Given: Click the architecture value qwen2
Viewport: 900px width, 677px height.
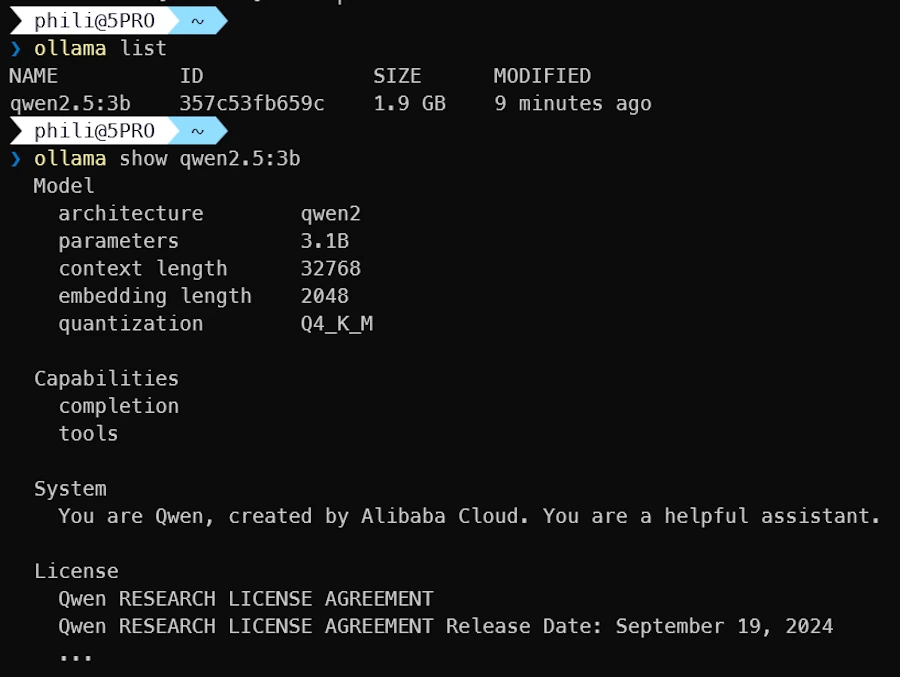Looking at the screenshot, I should click(x=330, y=213).
